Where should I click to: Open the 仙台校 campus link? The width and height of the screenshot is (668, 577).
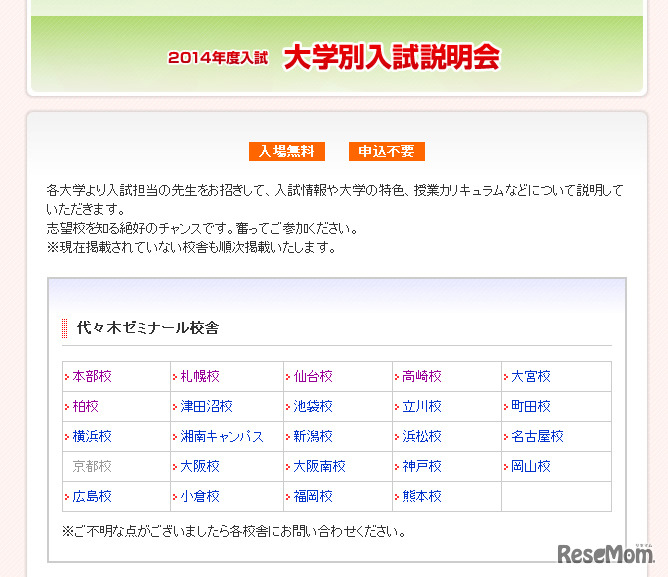point(313,376)
